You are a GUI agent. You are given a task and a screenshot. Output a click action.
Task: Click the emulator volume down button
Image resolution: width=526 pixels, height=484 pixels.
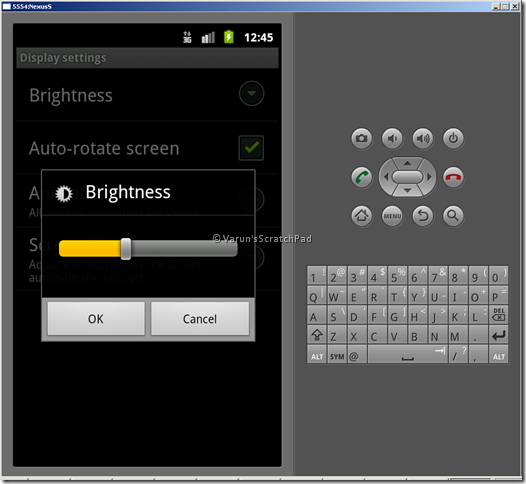392,138
